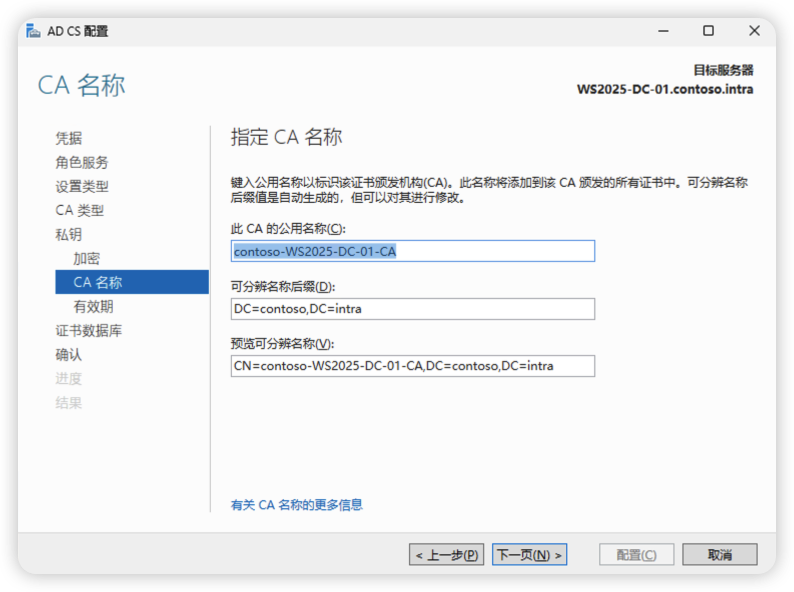The height and width of the screenshot is (592, 794).
Task: Open the 凭据 step in sidebar
Action: tap(69, 138)
